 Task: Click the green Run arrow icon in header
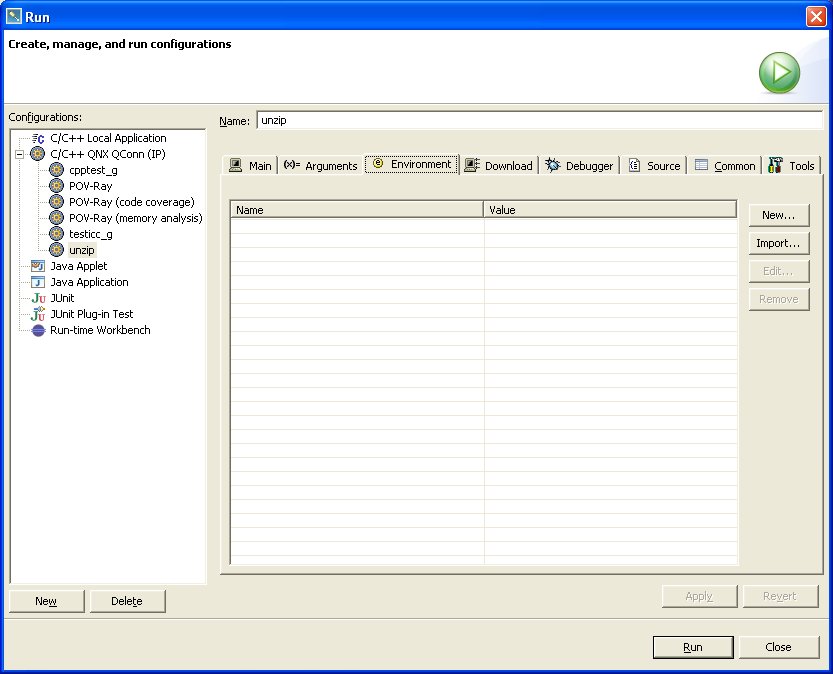(x=779, y=74)
